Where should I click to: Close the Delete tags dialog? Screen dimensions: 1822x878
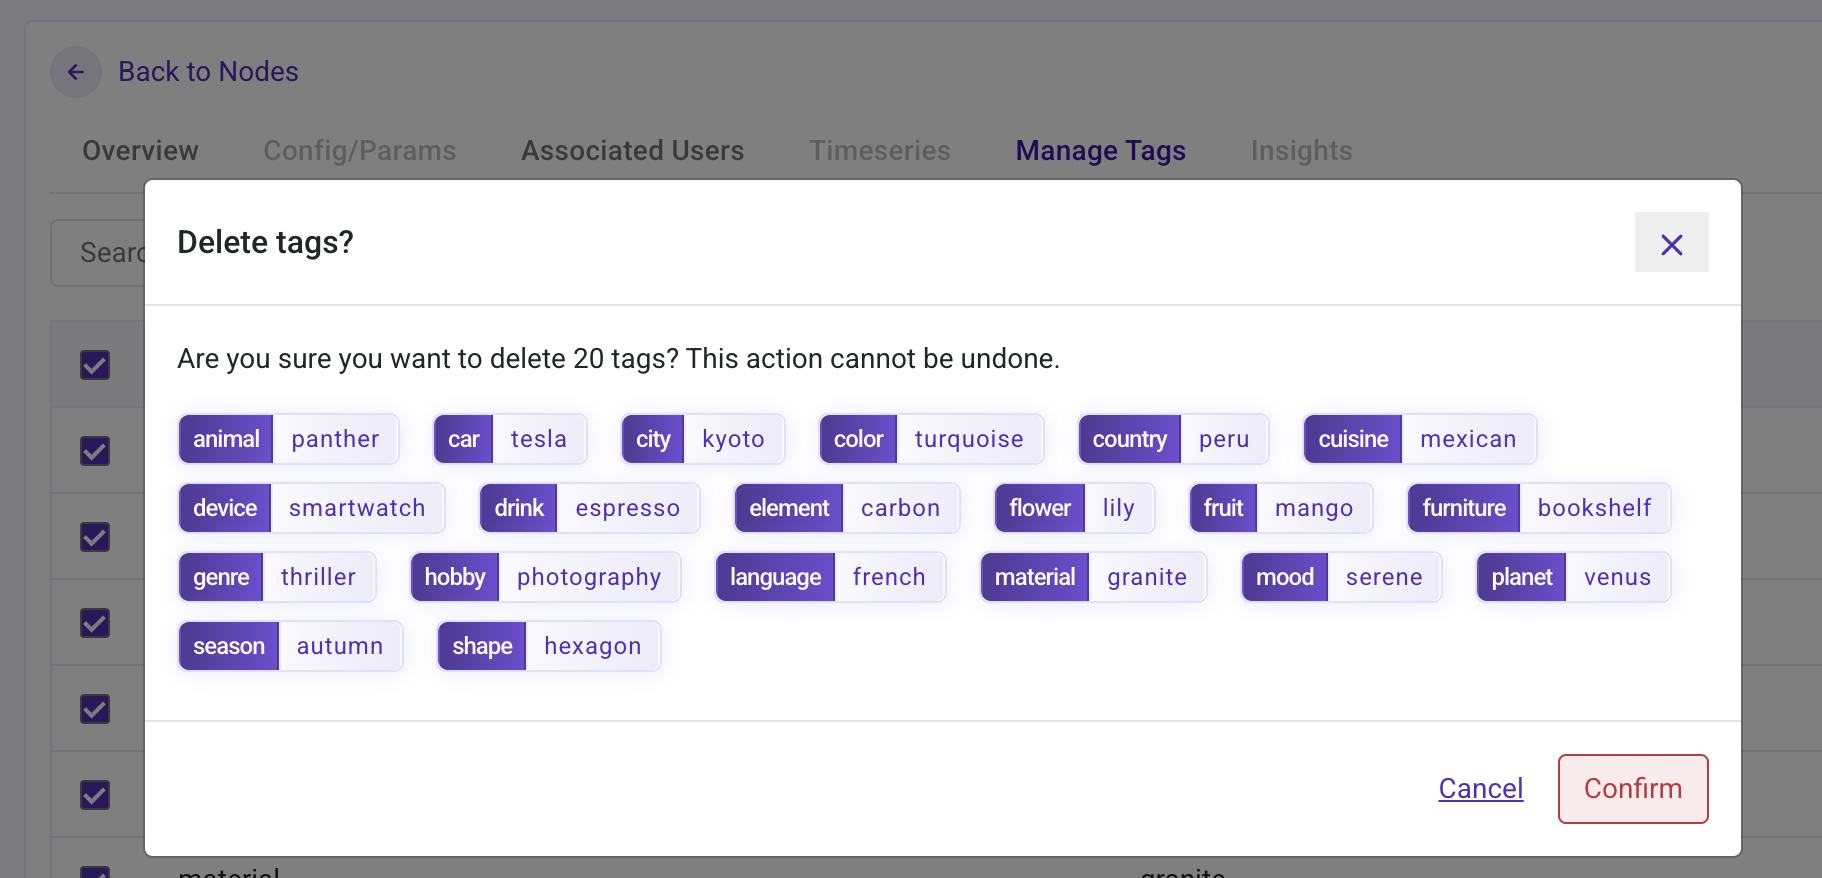point(1671,243)
